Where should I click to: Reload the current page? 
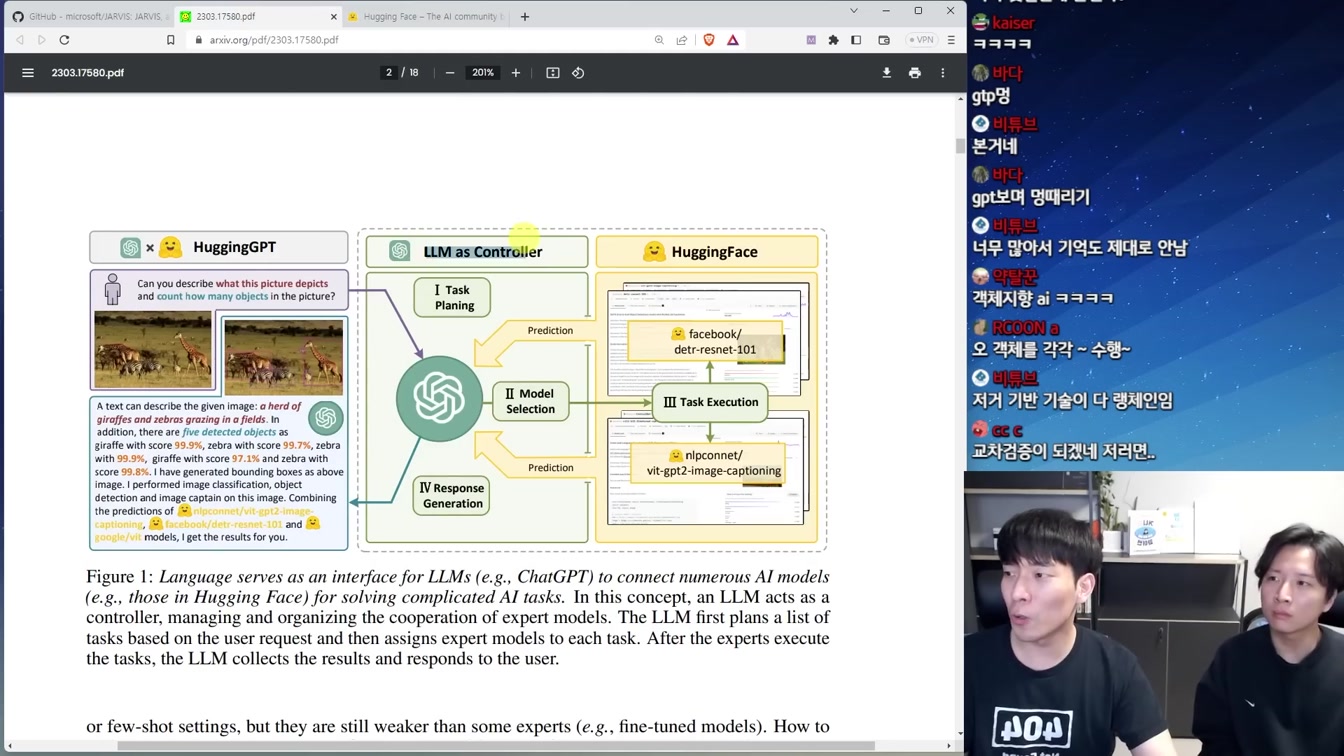pyautogui.click(x=65, y=40)
